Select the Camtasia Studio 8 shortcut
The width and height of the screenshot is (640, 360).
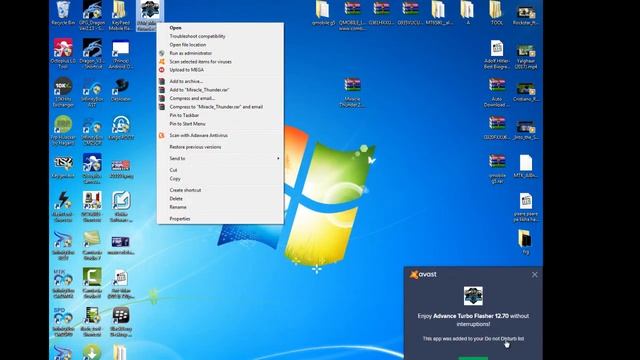point(92,283)
